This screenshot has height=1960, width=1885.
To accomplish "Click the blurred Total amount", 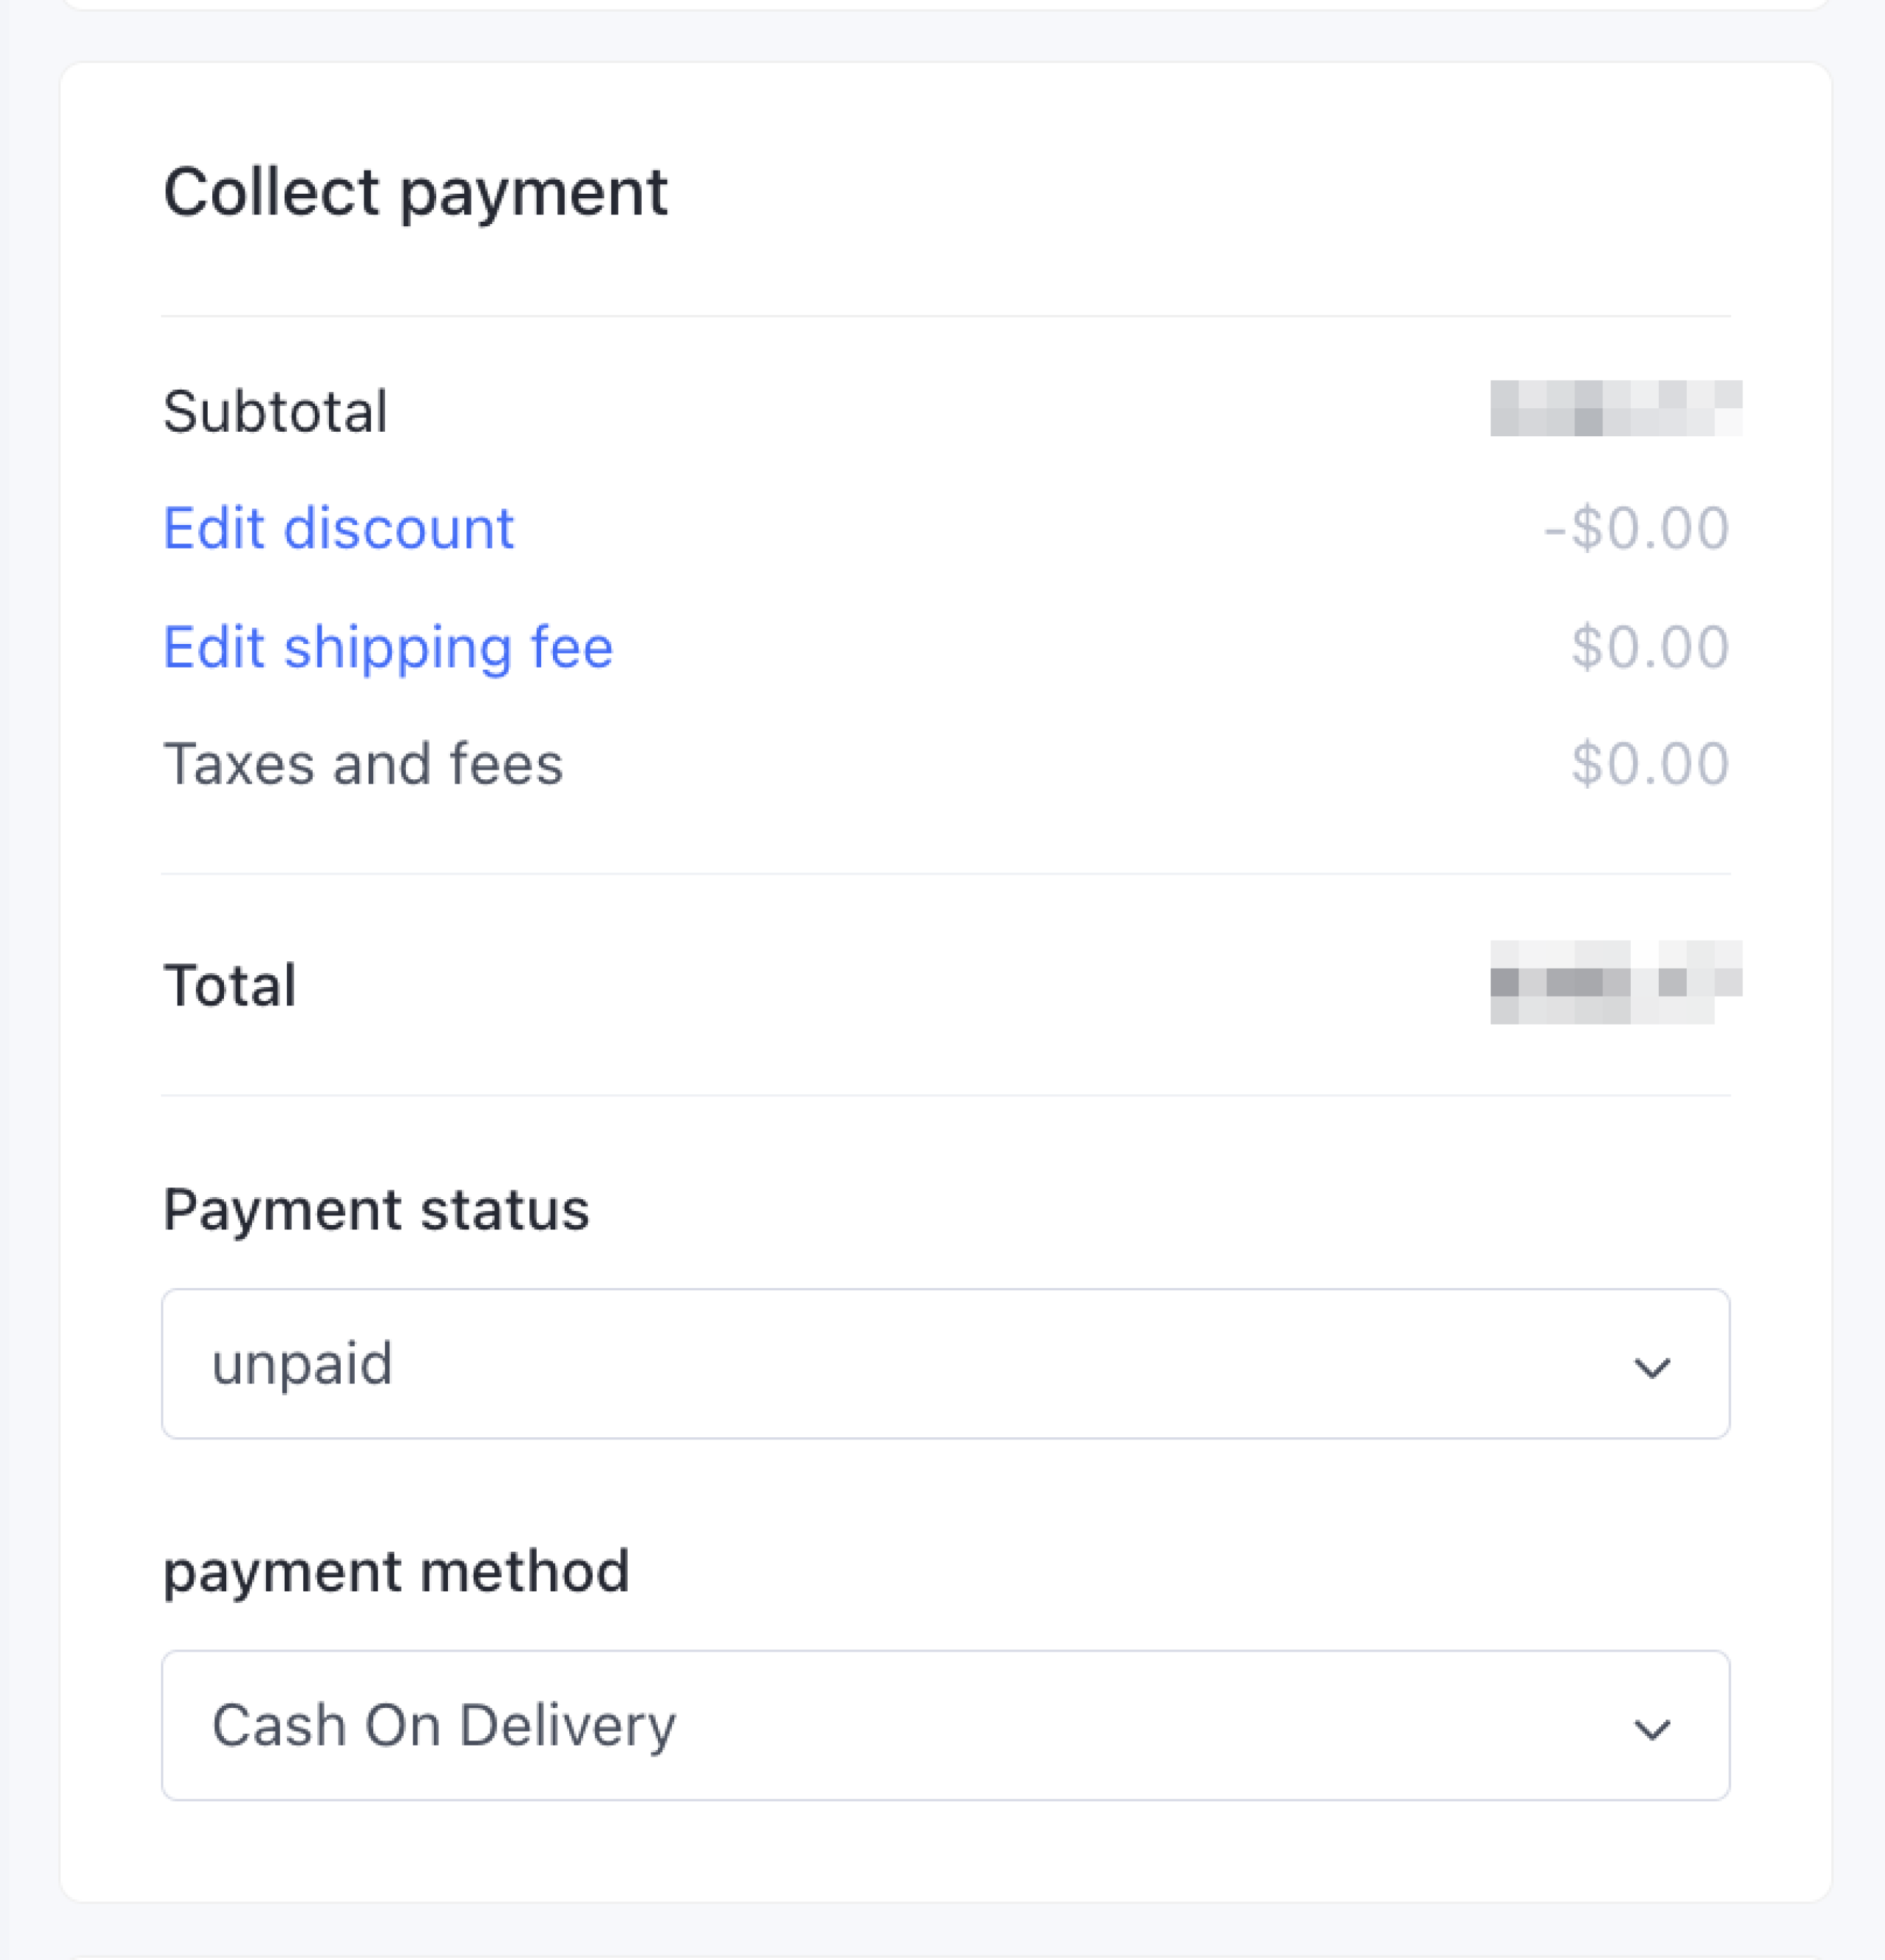I will click(1615, 982).
